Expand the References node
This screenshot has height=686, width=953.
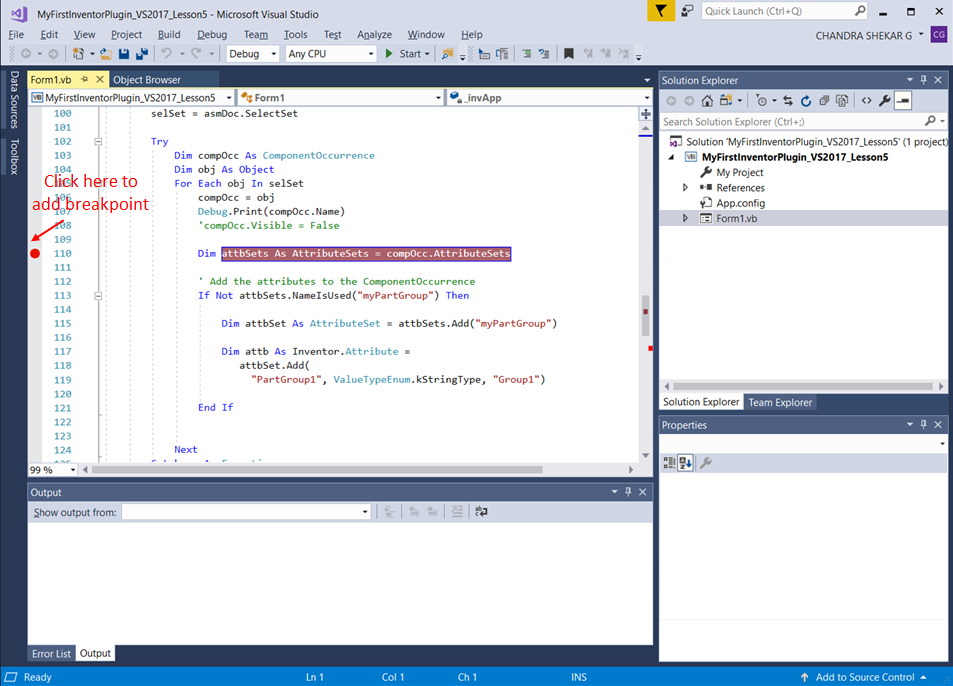[x=685, y=188]
